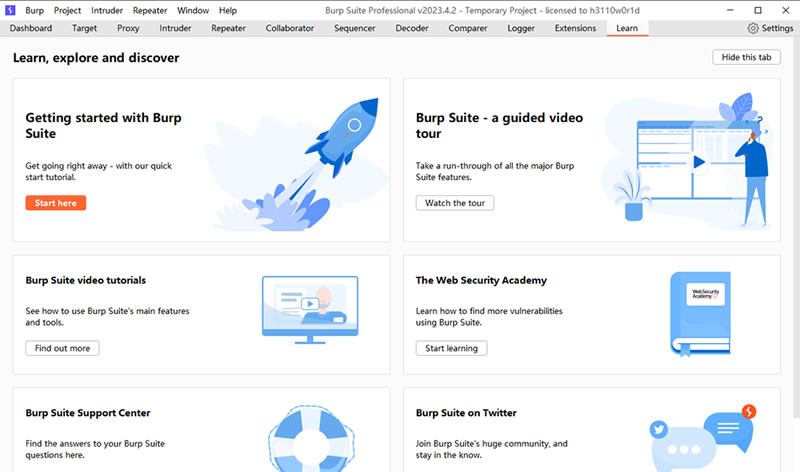Click the Burp Suite - a guided video tour heading
Viewport: 800px width, 472px height.
(x=499, y=126)
